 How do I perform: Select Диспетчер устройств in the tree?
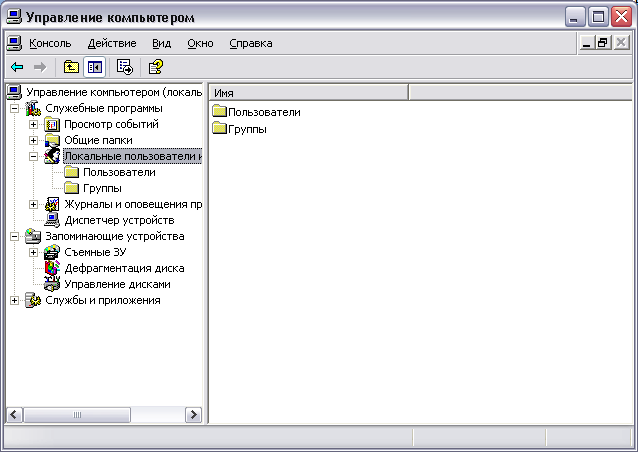119,220
